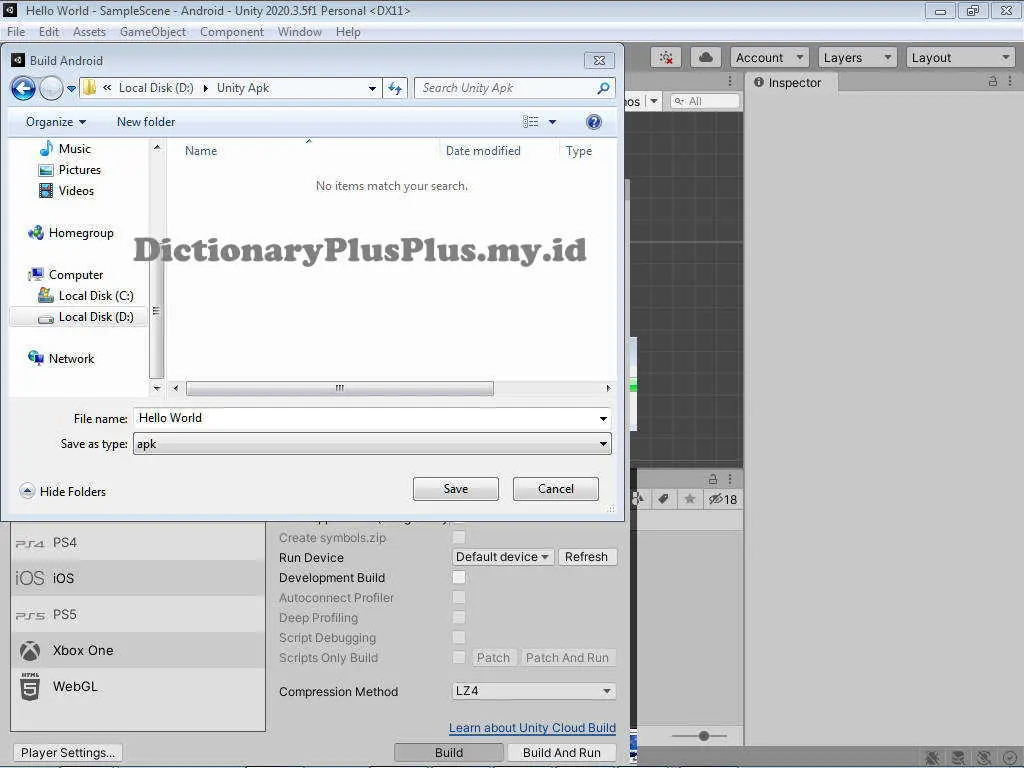The width and height of the screenshot is (1024, 768).
Task: Open the Edit menu
Action: [x=49, y=32]
